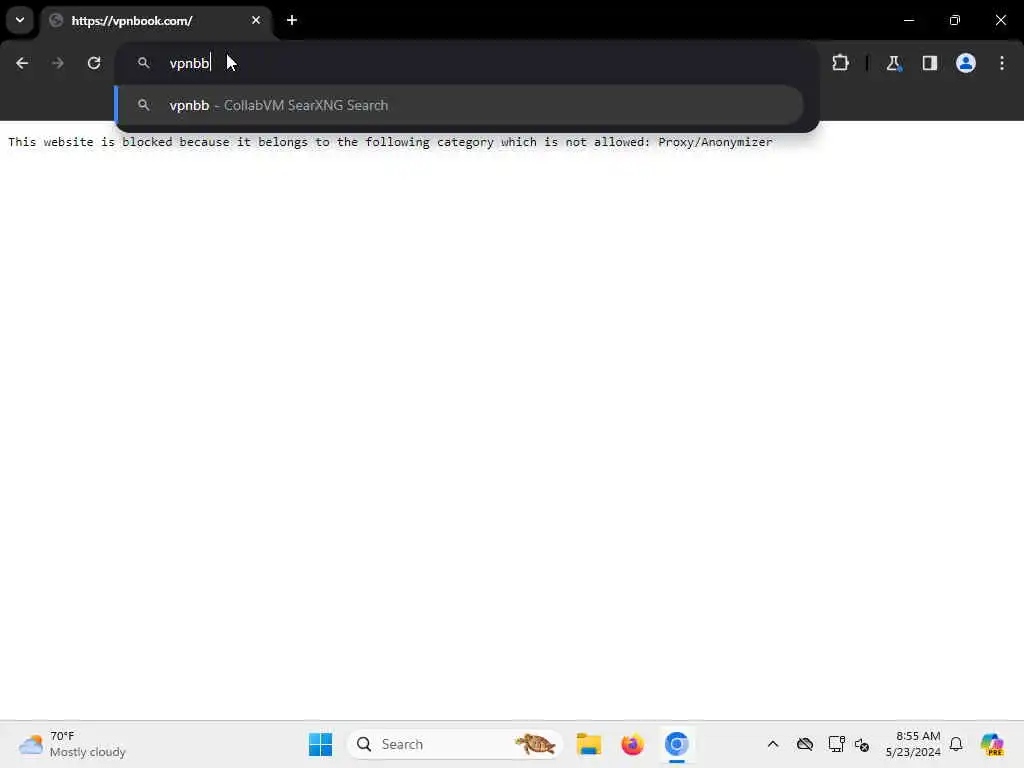Open File Explorer from the taskbar
1024x768 pixels.
pyautogui.click(x=588, y=744)
